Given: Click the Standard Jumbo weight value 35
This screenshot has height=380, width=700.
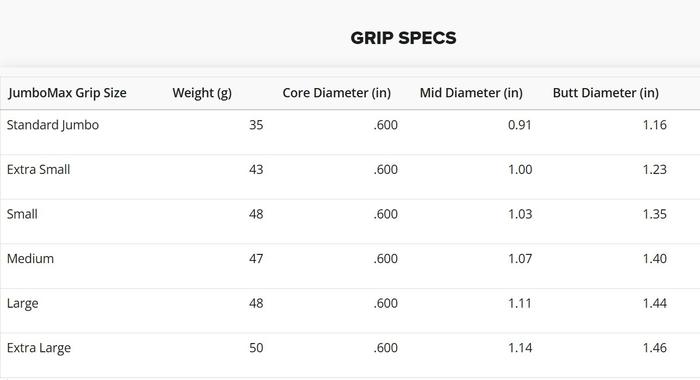Looking at the screenshot, I should [x=256, y=125].
